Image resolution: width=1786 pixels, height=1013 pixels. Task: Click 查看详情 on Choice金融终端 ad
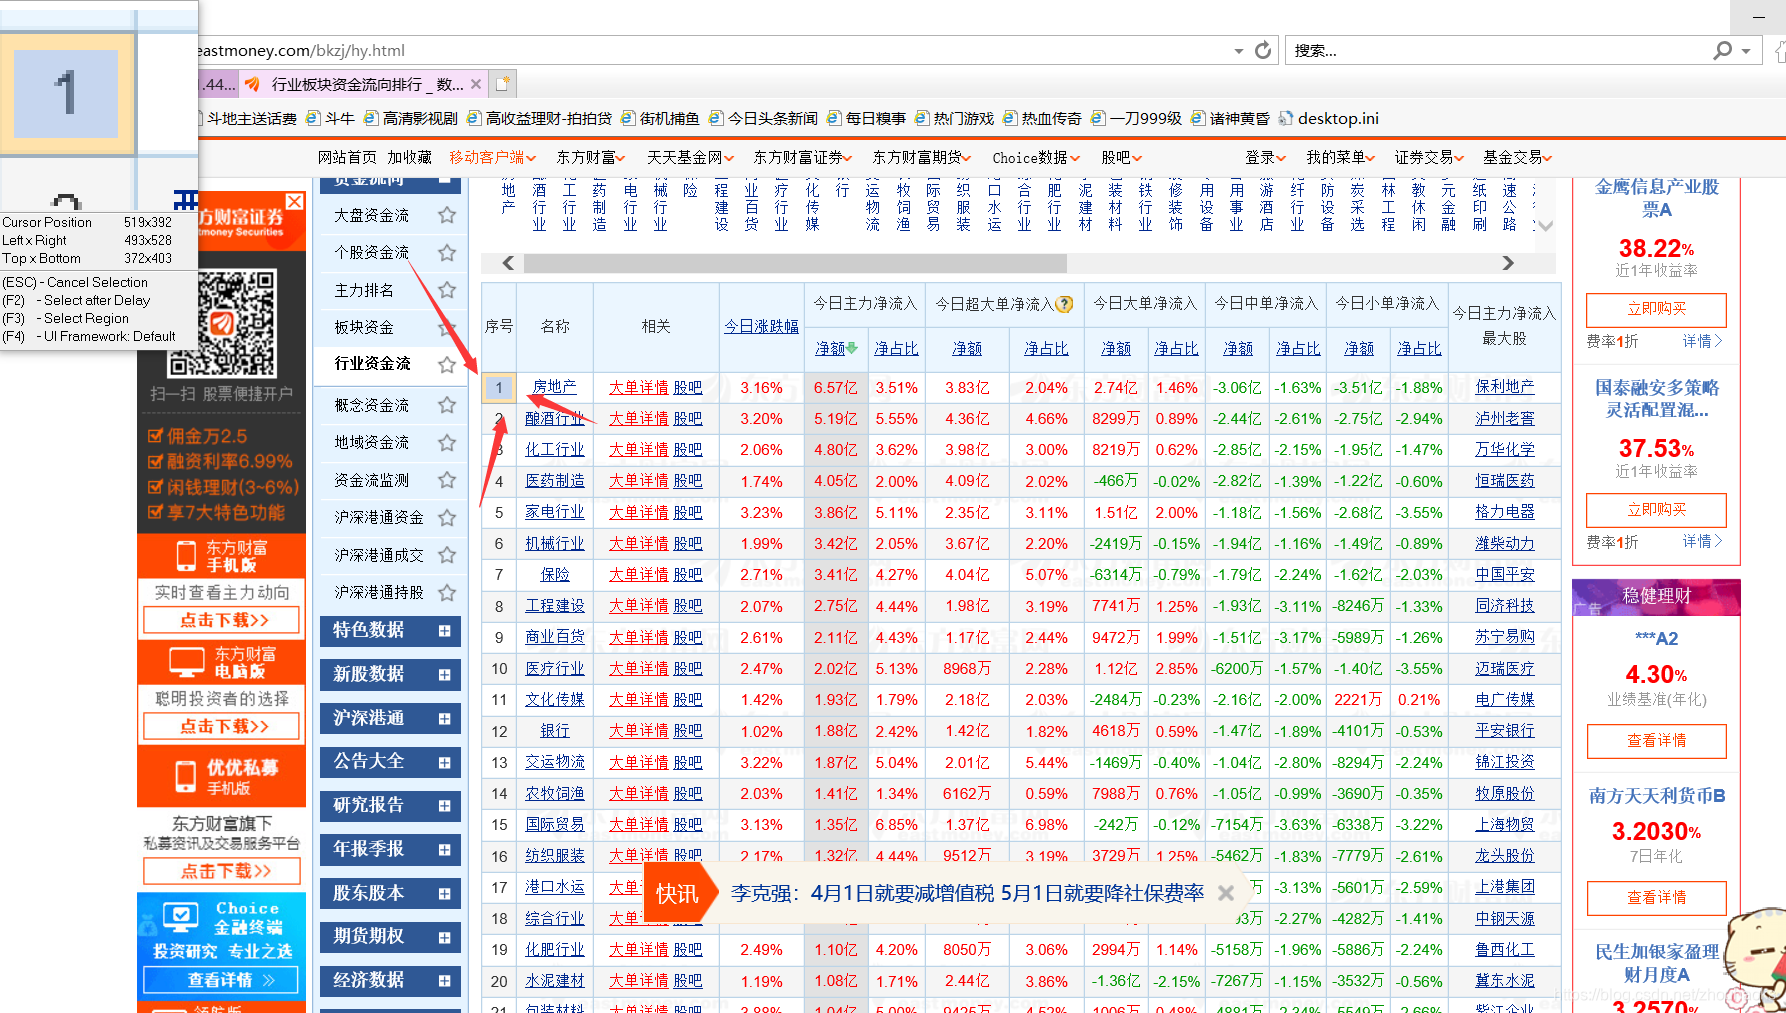pos(221,980)
